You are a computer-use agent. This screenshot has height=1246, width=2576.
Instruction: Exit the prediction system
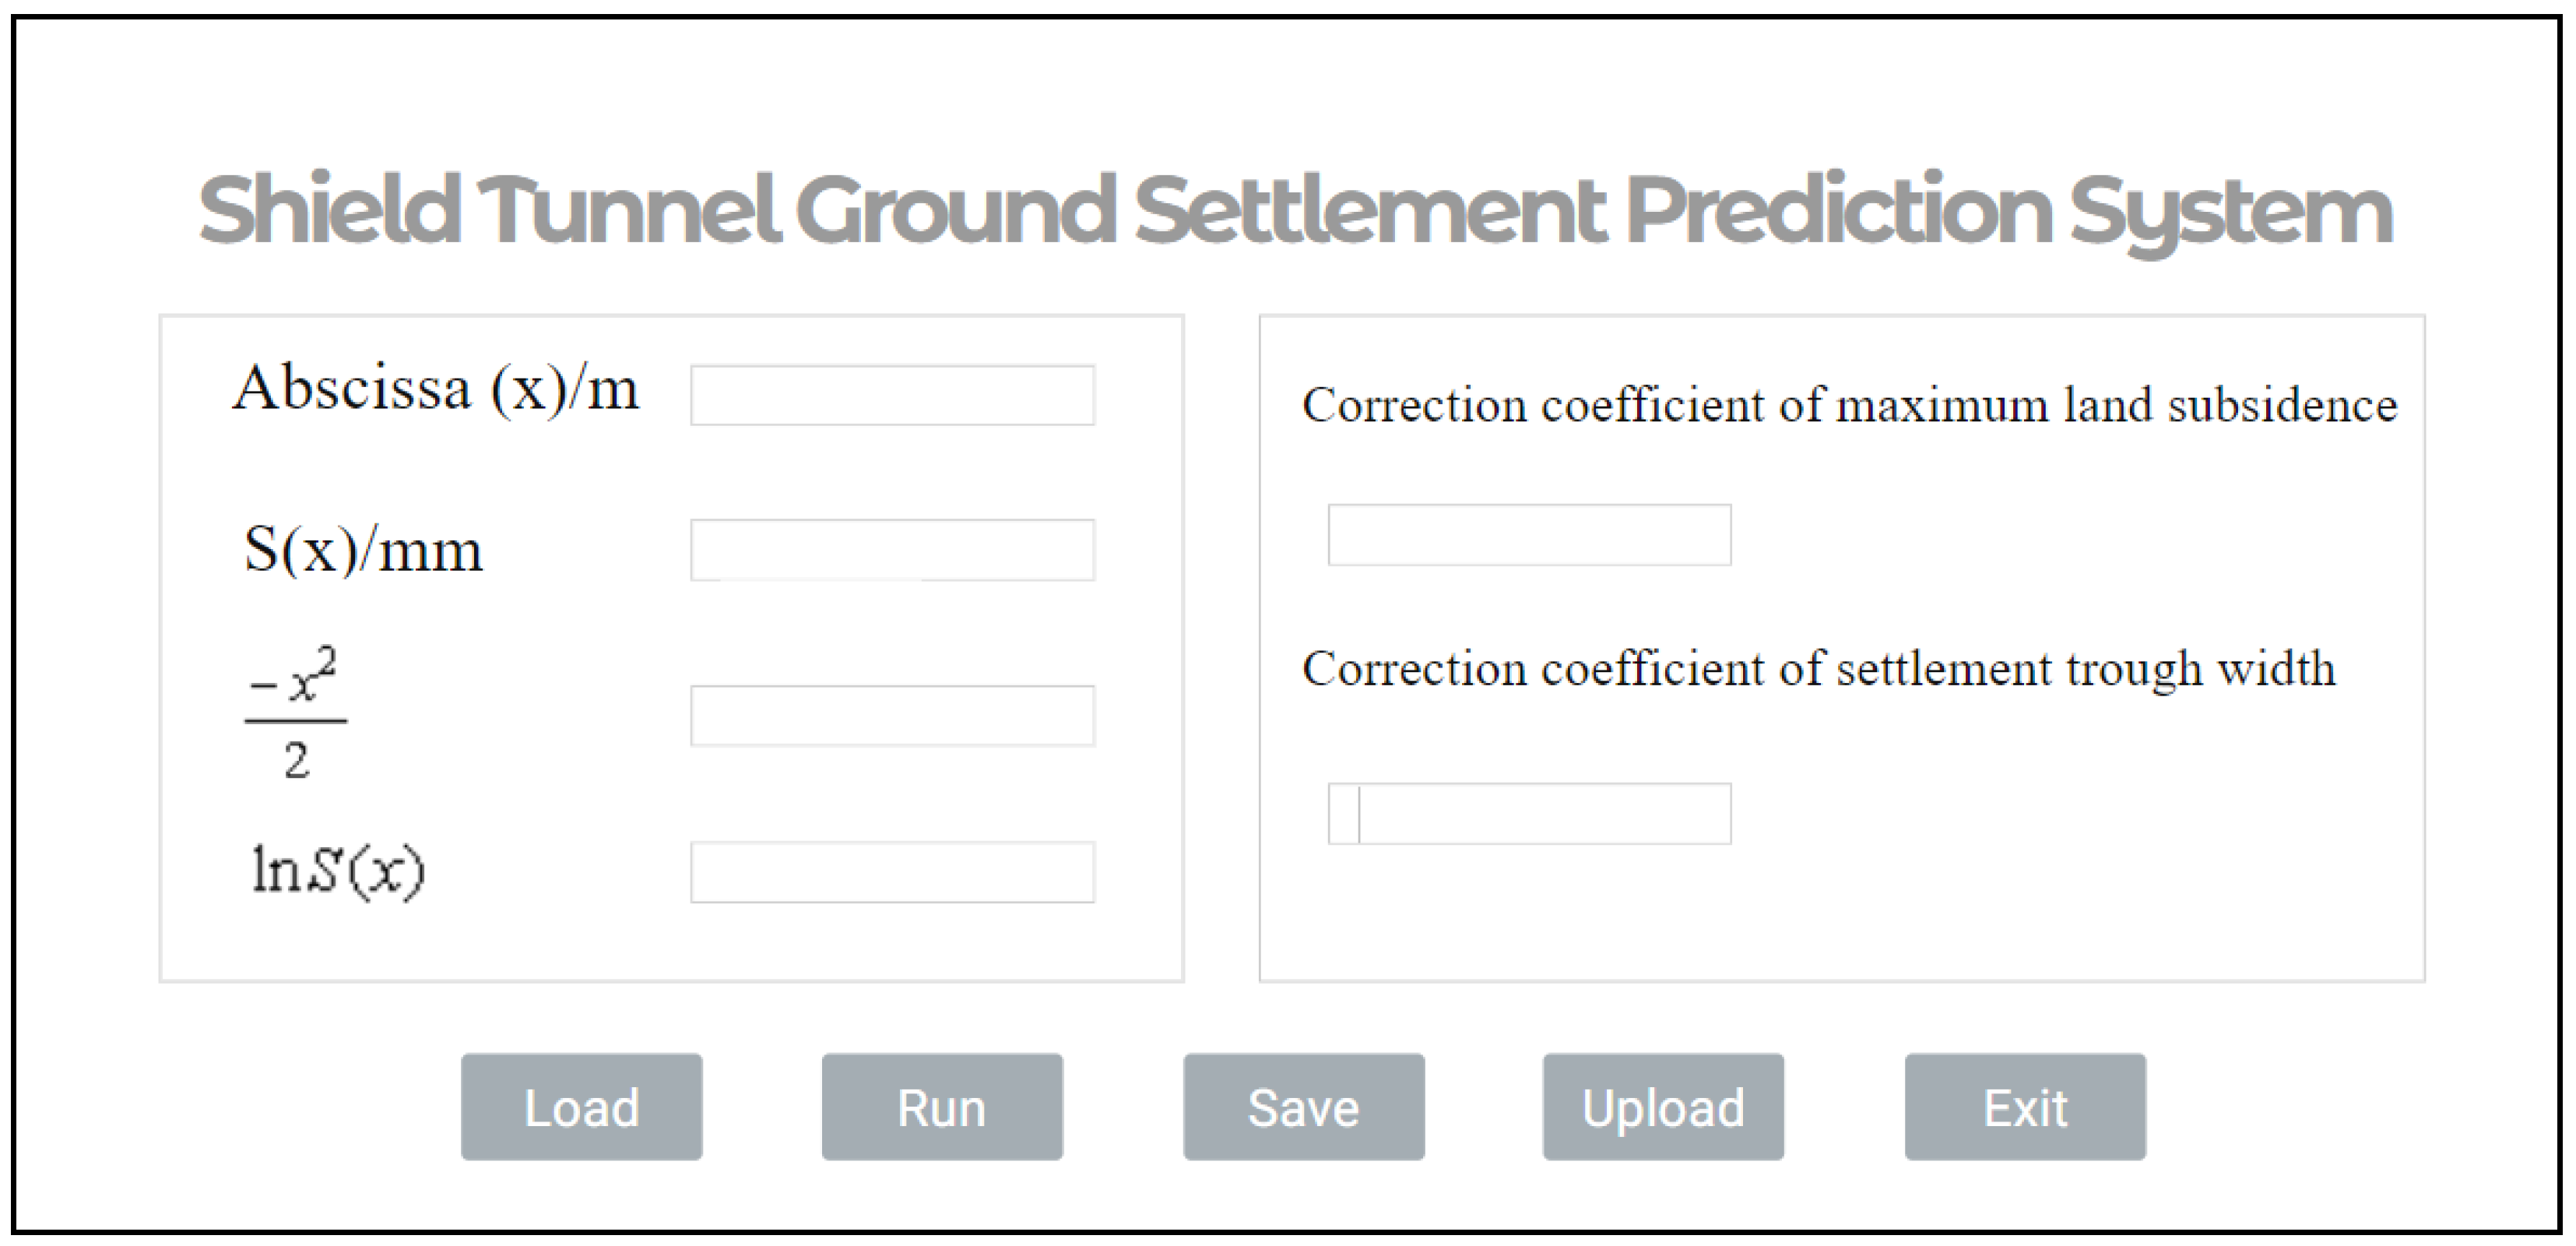2025,1107
